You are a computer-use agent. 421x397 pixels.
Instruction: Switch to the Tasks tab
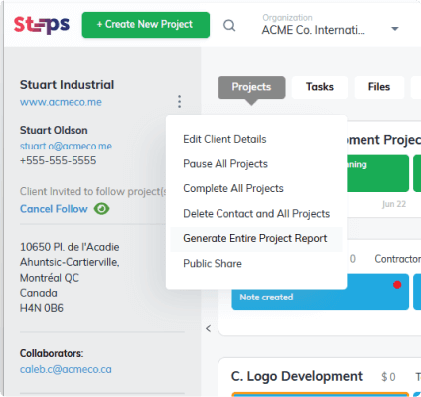(x=320, y=87)
